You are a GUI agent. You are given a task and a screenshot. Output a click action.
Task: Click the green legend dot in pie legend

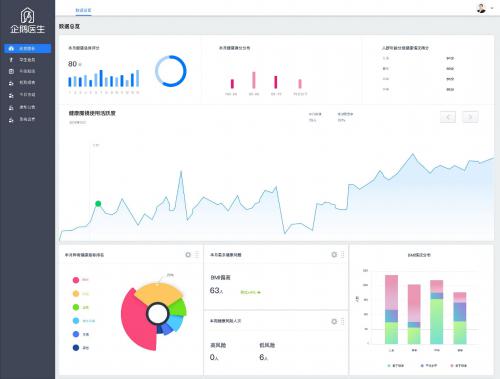pyautogui.click(x=76, y=307)
